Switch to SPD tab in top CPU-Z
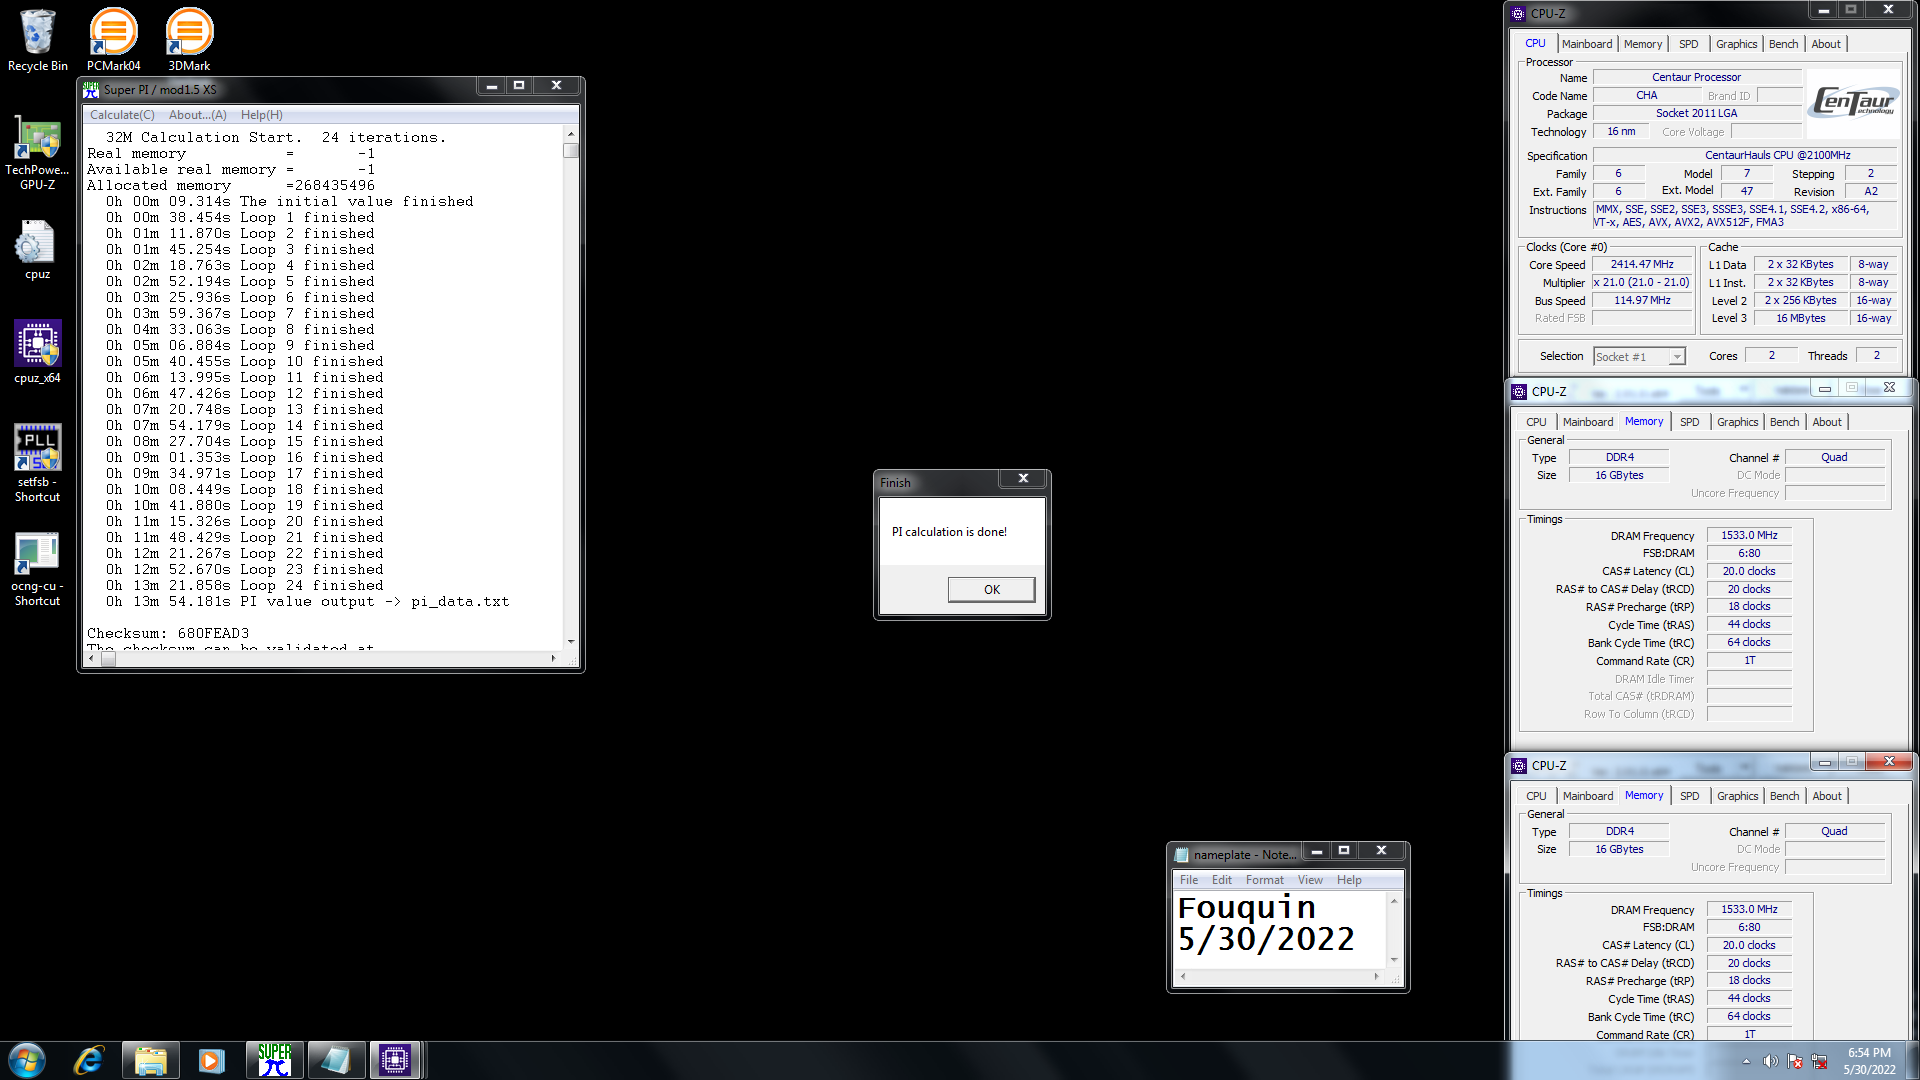 (1689, 44)
